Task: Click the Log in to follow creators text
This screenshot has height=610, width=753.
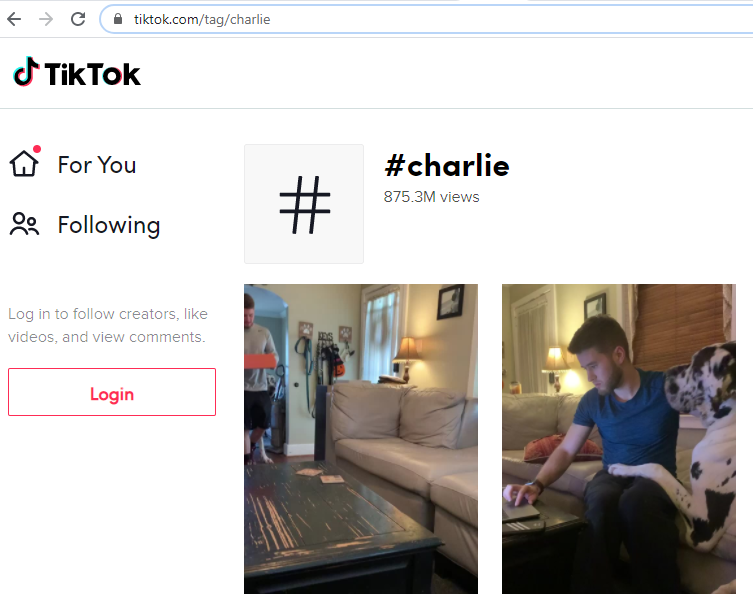Action: click(x=108, y=325)
